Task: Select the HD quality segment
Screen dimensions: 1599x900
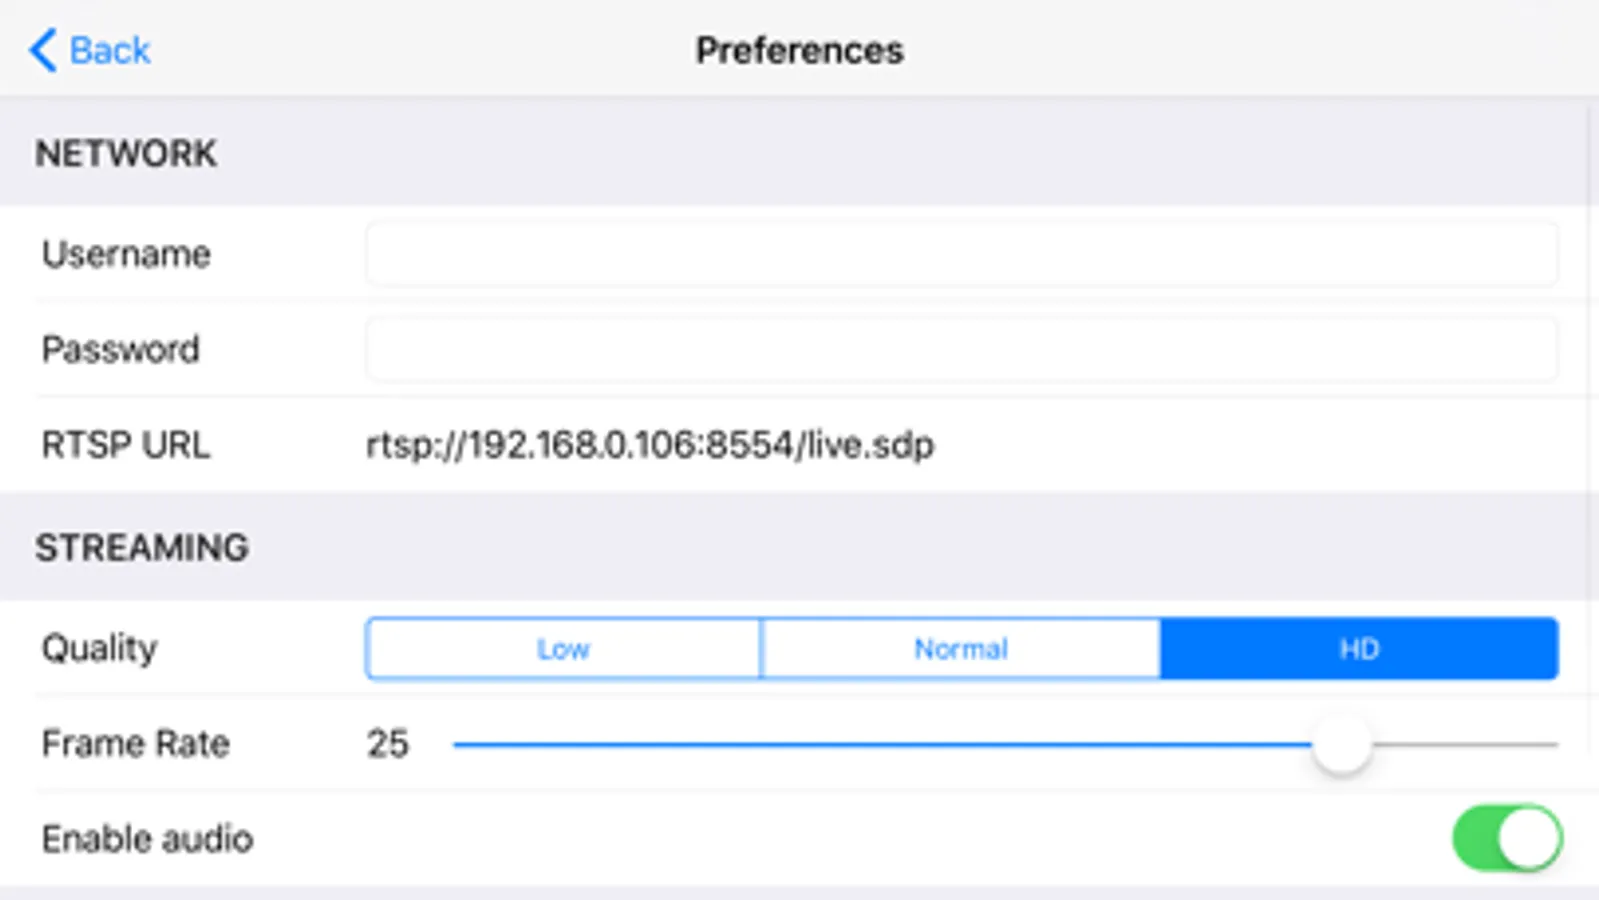Action: 1358,649
